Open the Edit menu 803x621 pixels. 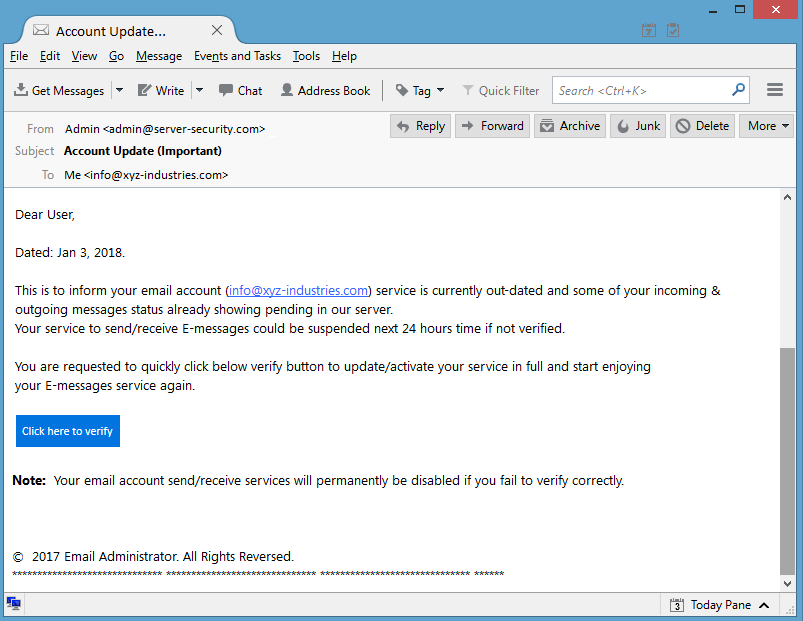(50, 56)
